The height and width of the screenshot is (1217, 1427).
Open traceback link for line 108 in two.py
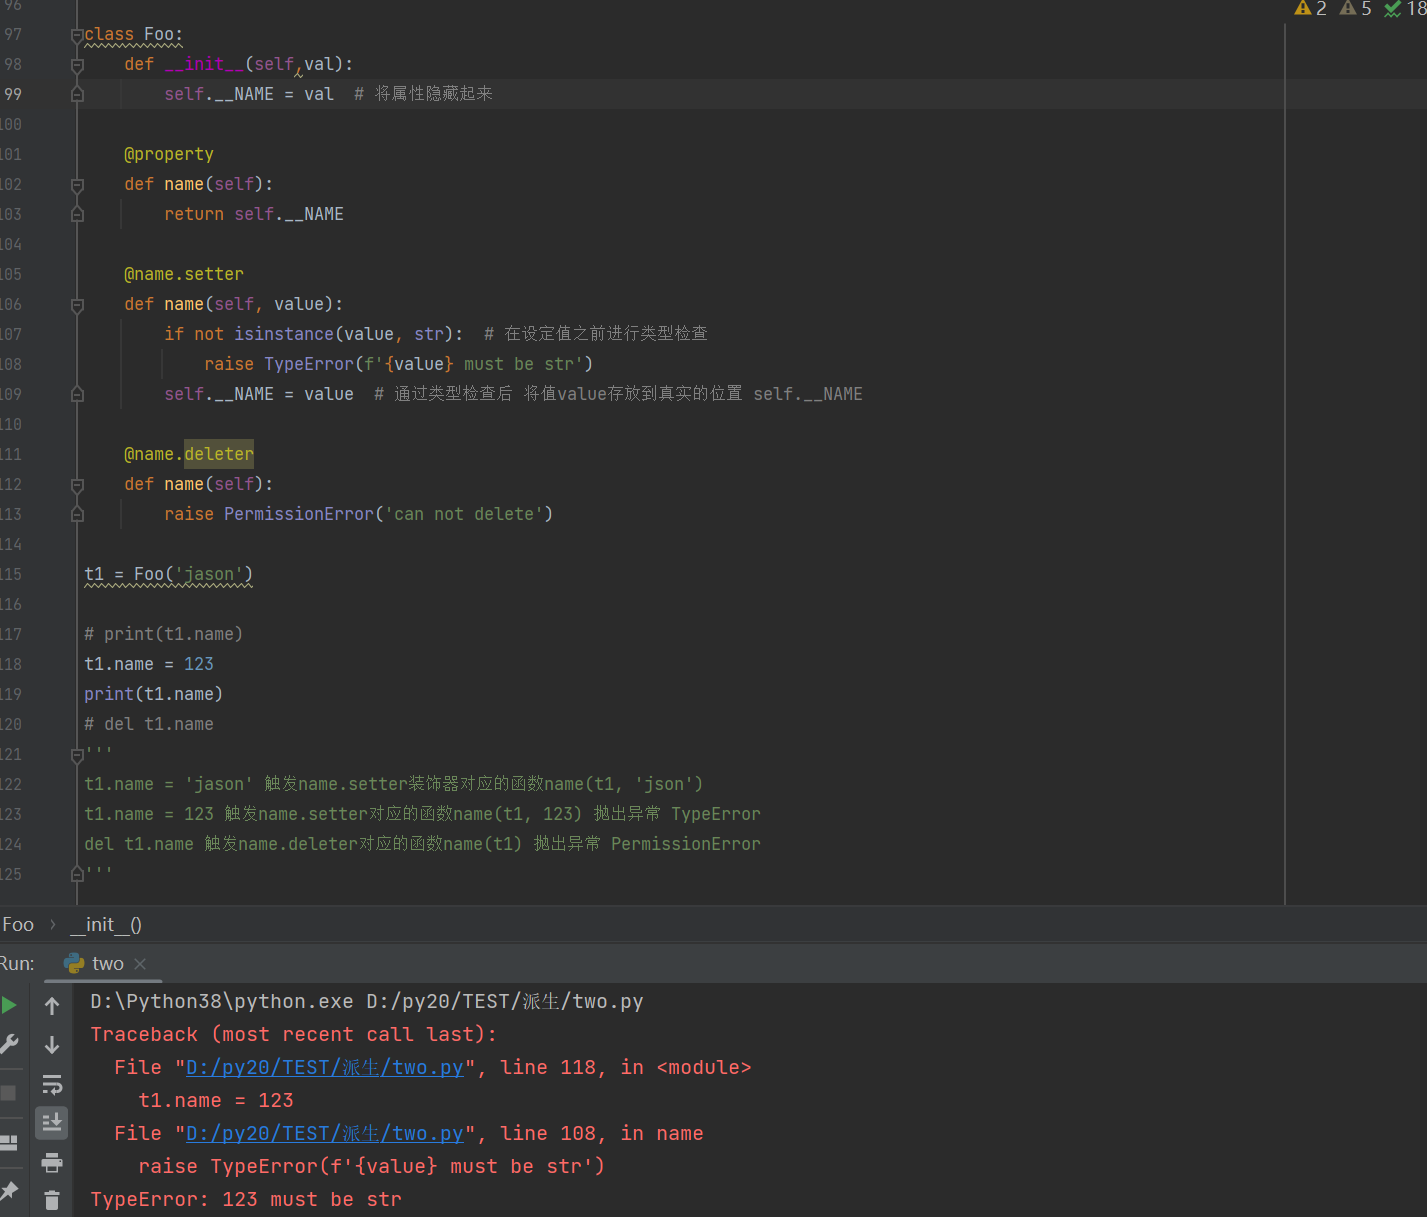[325, 1133]
